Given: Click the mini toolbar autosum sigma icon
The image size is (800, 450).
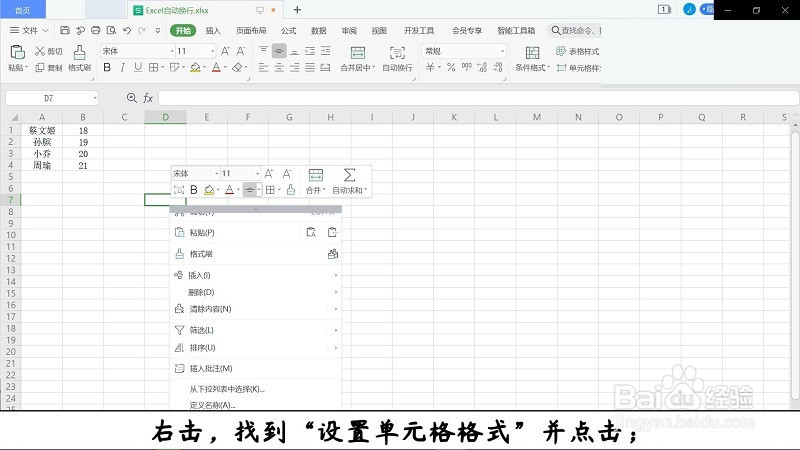Looking at the screenshot, I should click(x=349, y=175).
